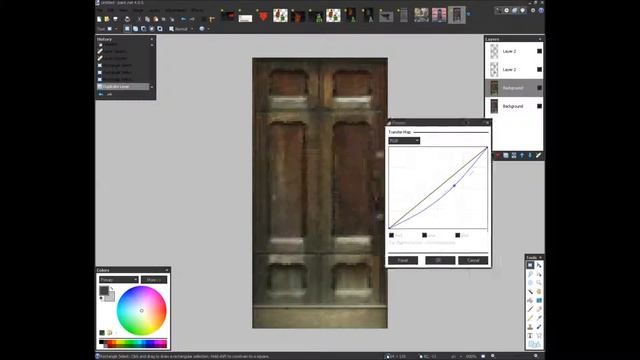The image size is (640, 360).
Task: Open the Transfer Map RGB dropdown
Action: [404, 141]
